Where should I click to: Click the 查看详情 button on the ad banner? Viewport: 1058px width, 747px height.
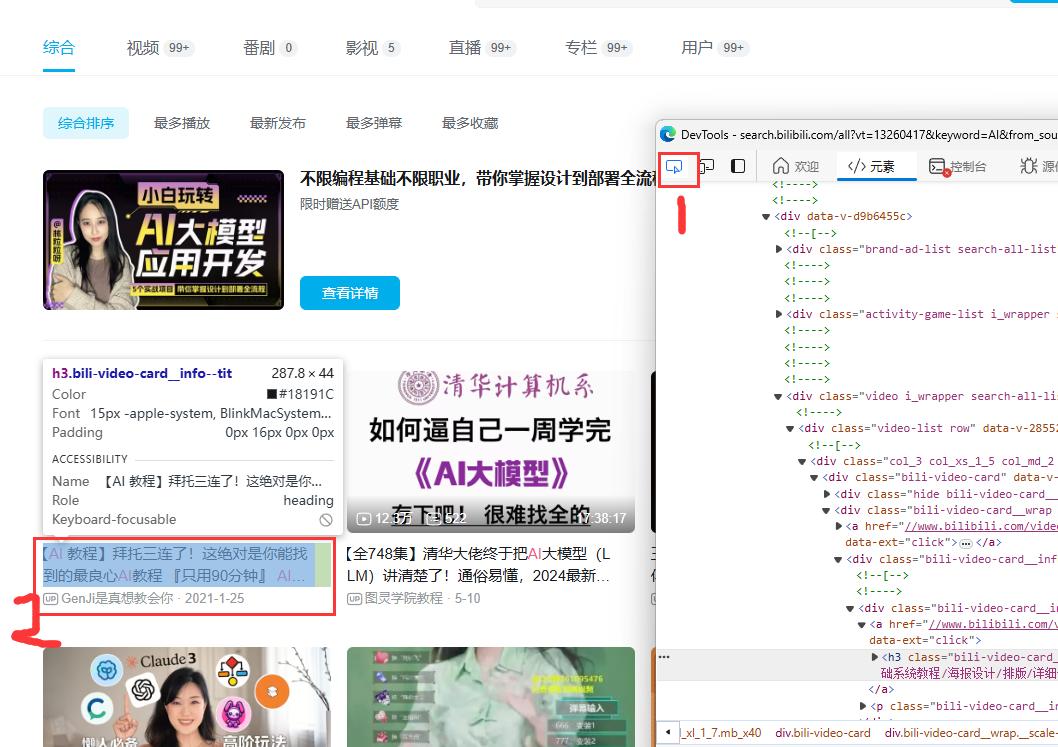(349, 293)
